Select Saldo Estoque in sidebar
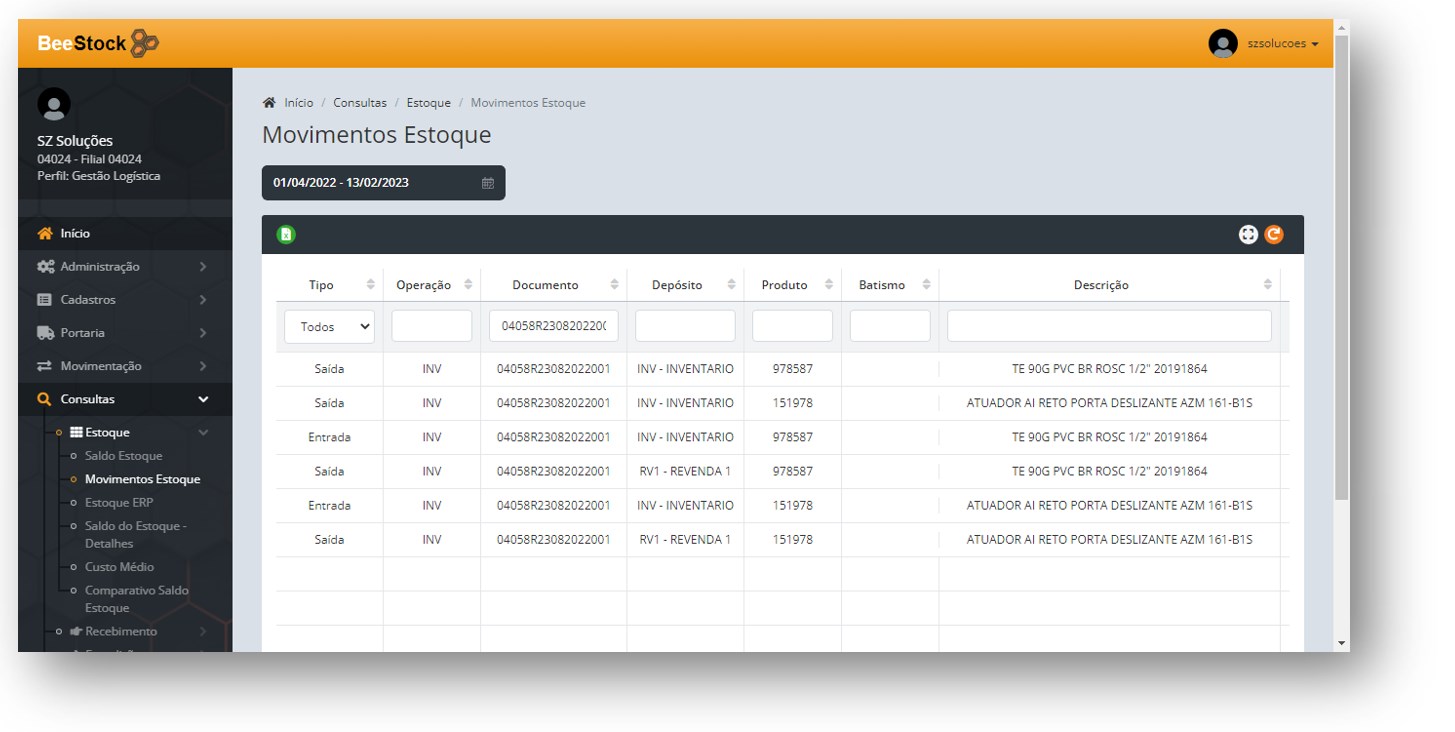The image size is (1455, 732). tap(123, 456)
